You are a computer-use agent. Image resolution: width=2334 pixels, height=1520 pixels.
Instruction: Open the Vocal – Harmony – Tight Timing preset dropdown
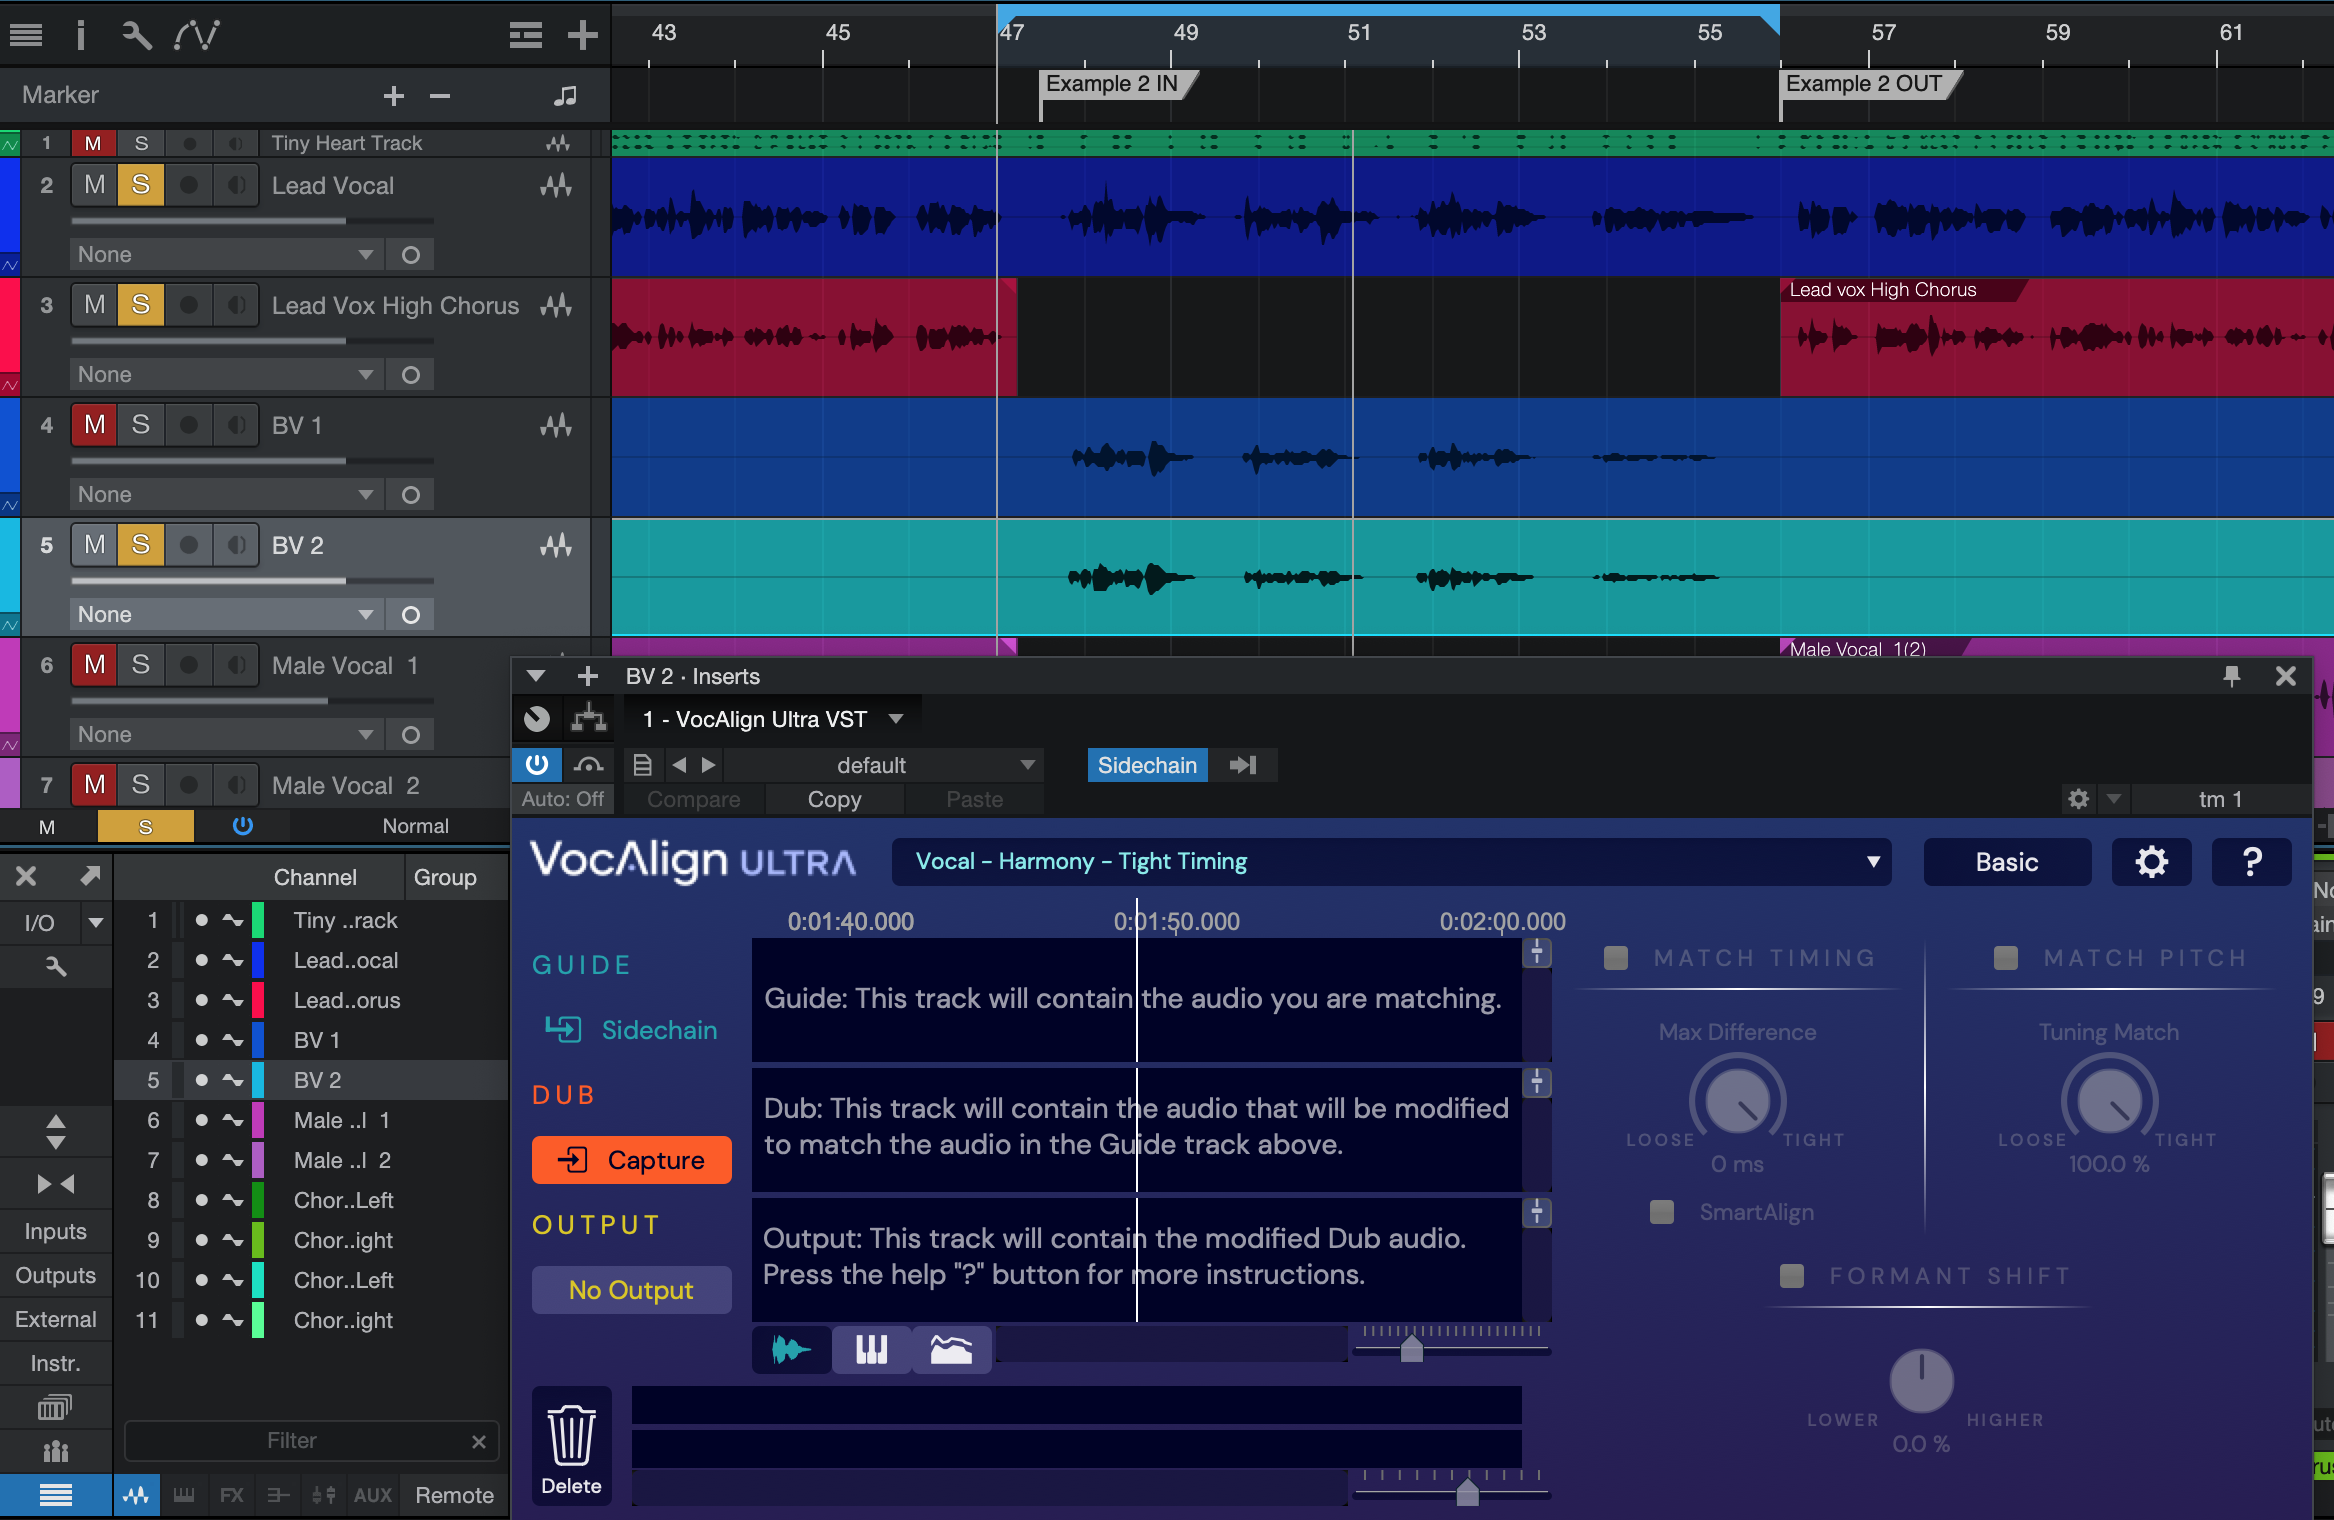[1390, 862]
